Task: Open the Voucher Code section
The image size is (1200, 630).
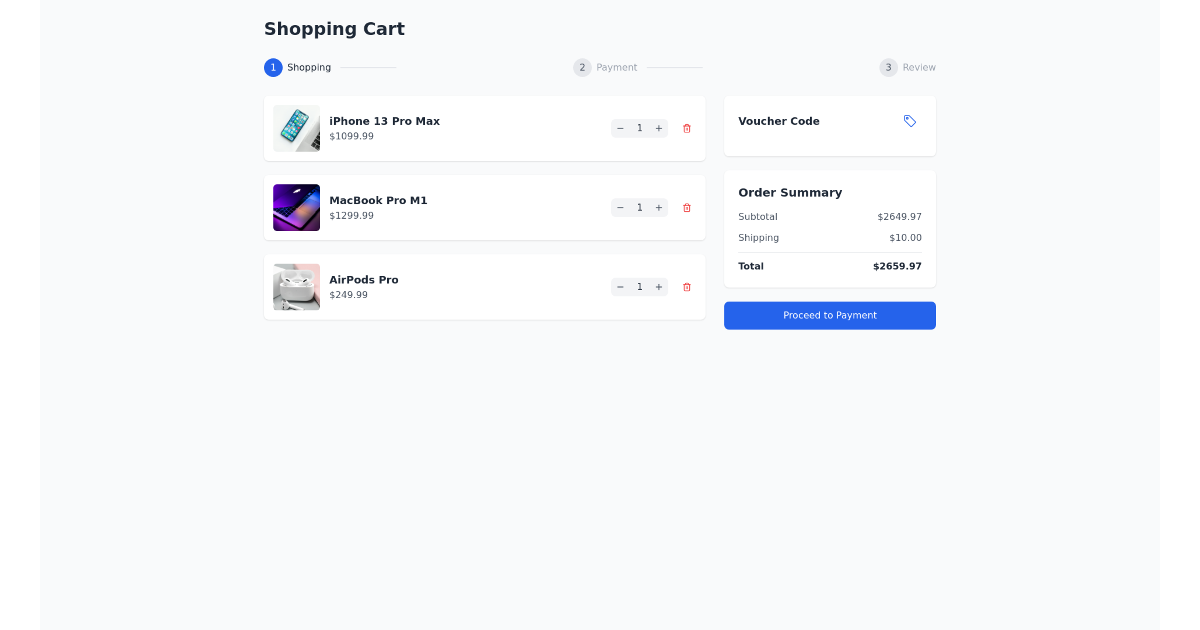Action: tap(778, 120)
